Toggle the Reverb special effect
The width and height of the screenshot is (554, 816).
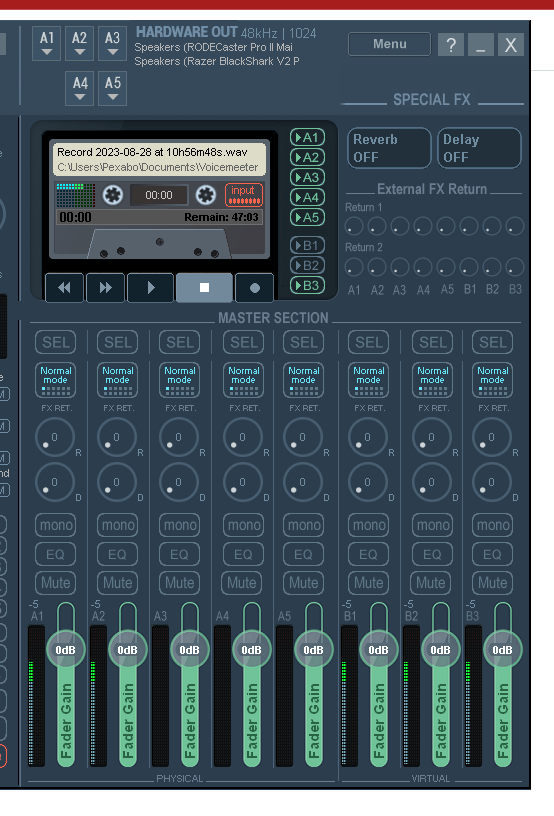(389, 148)
